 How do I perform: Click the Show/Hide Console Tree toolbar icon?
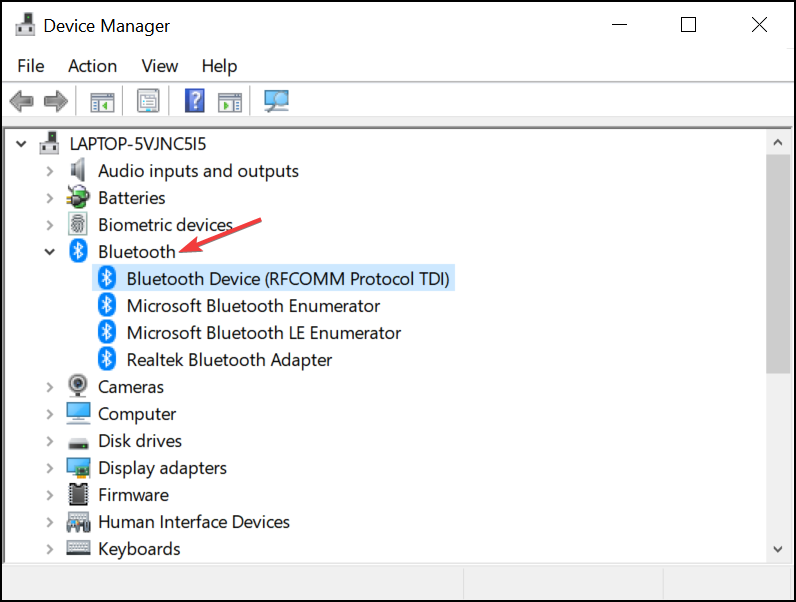pos(102,101)
